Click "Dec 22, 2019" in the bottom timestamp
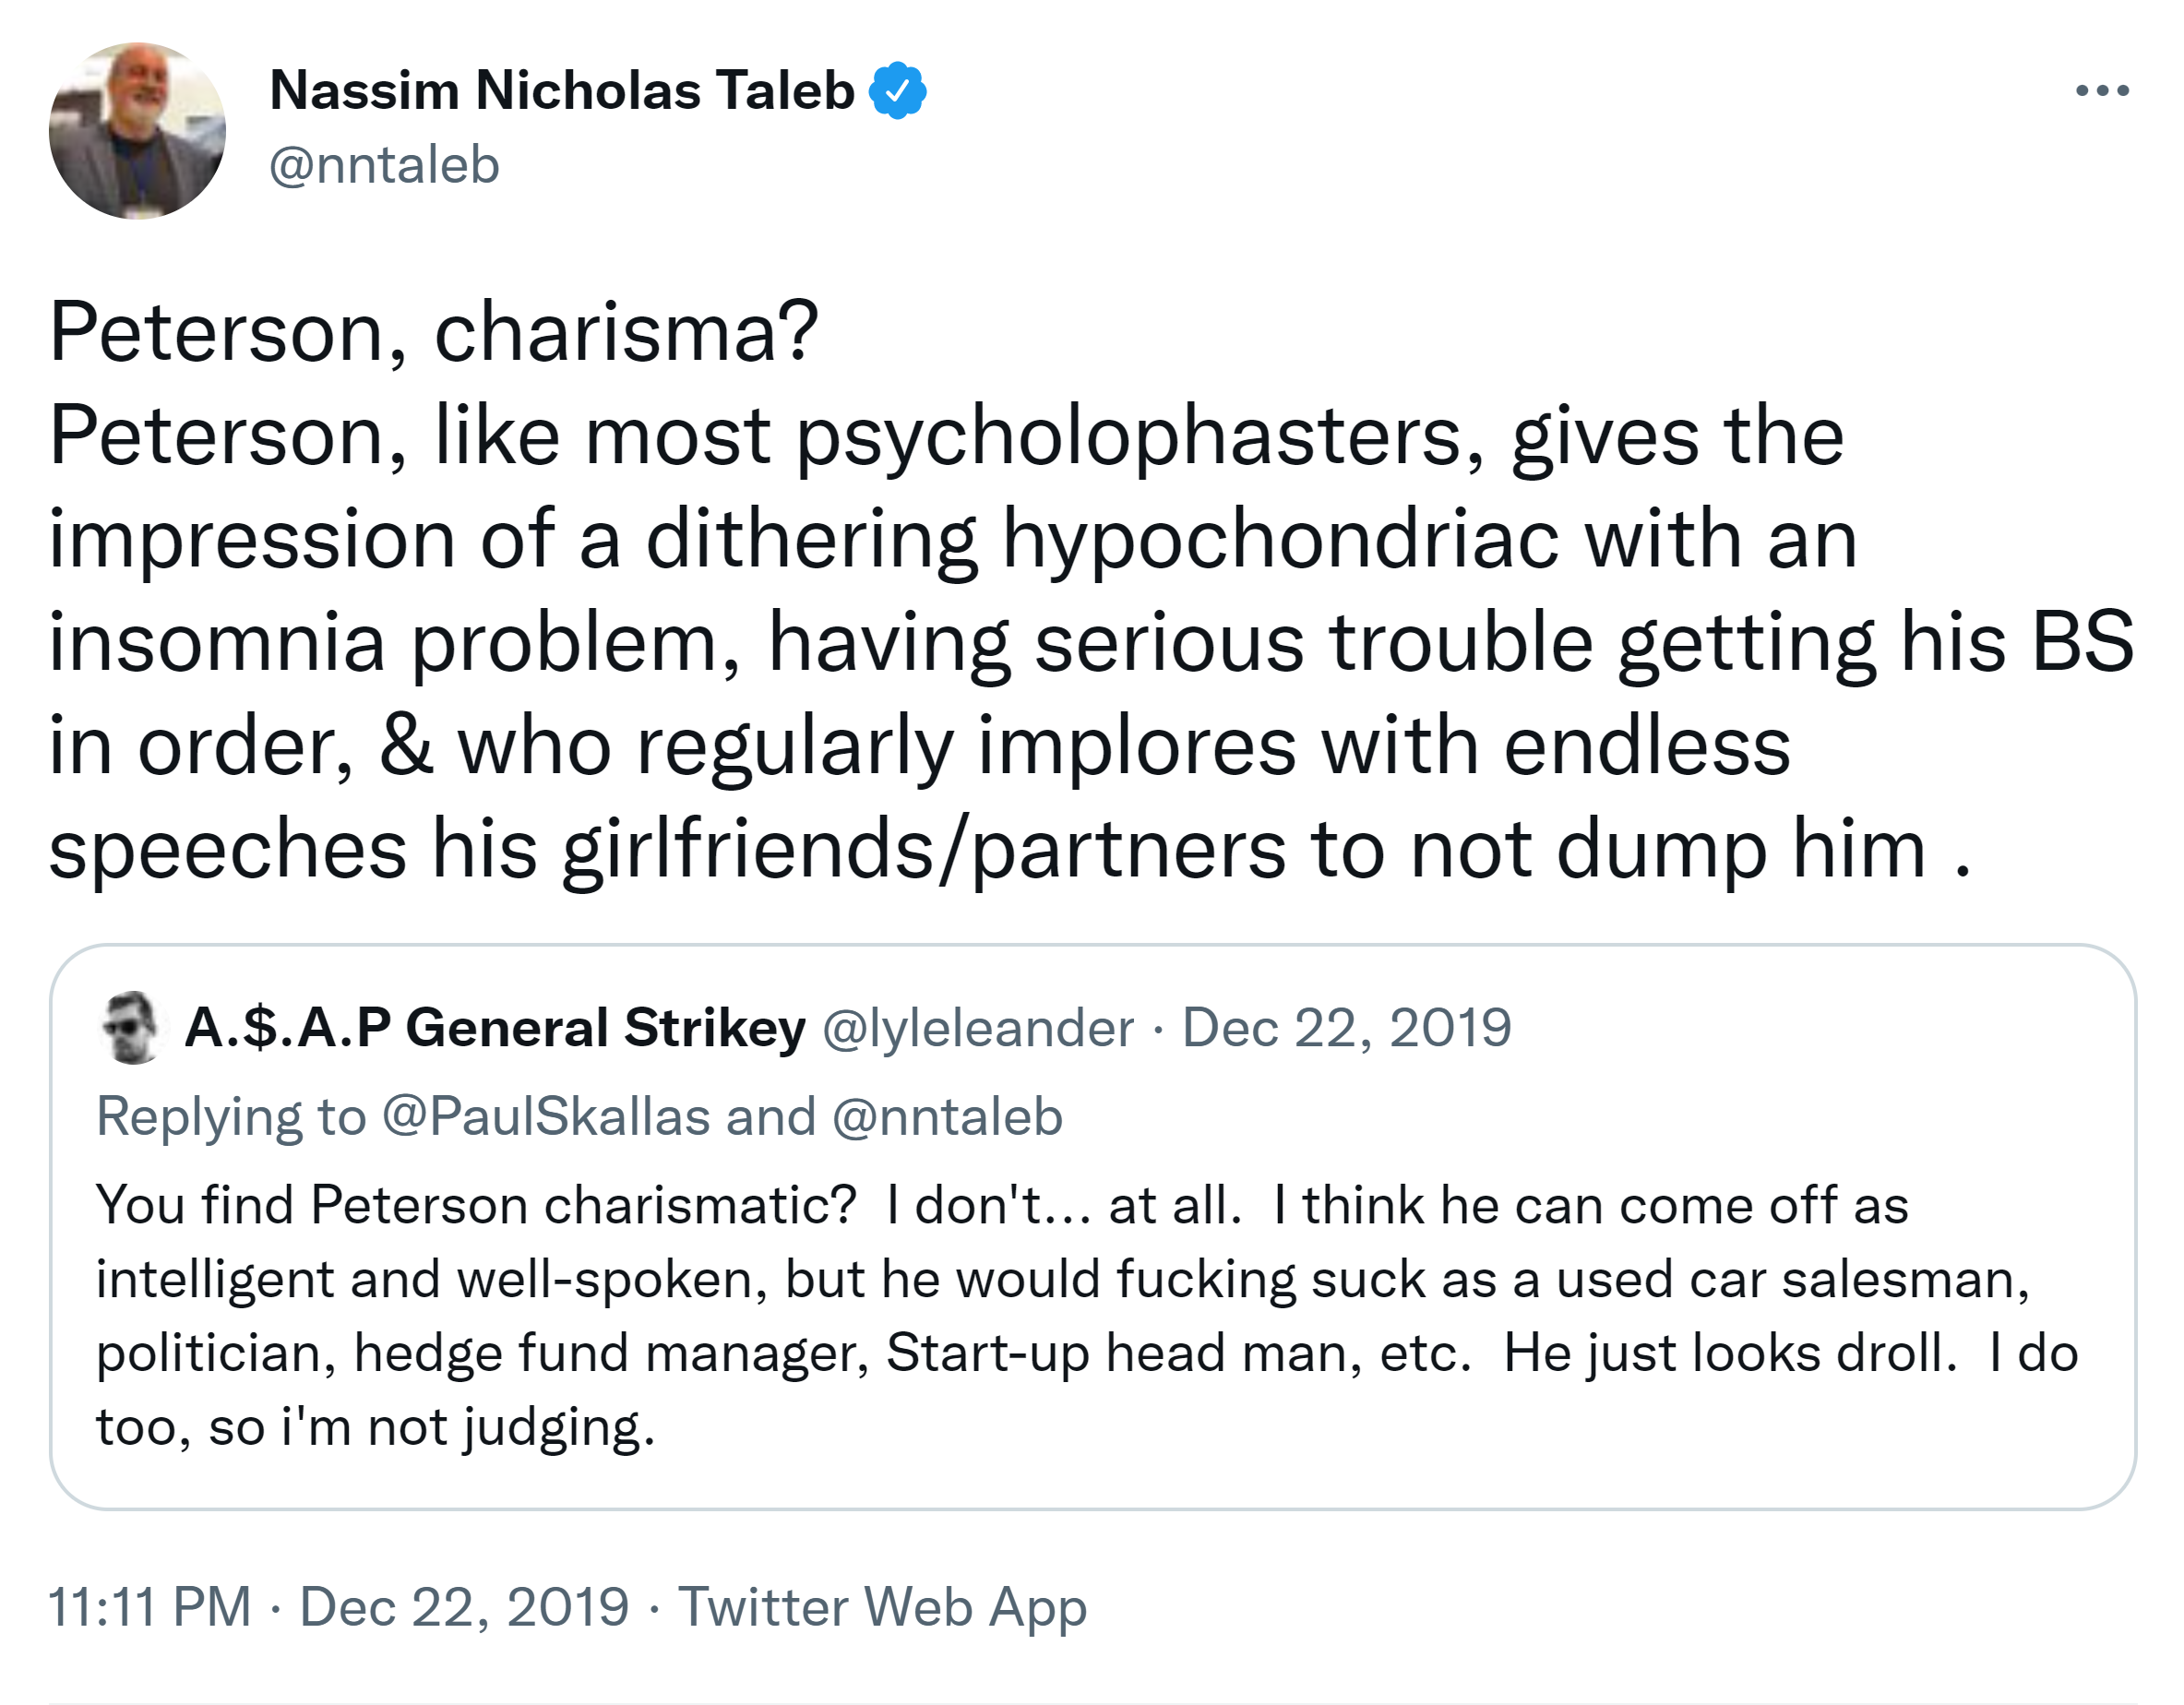This screenshot has height=1705, width=2184. tap(464, 1607)
